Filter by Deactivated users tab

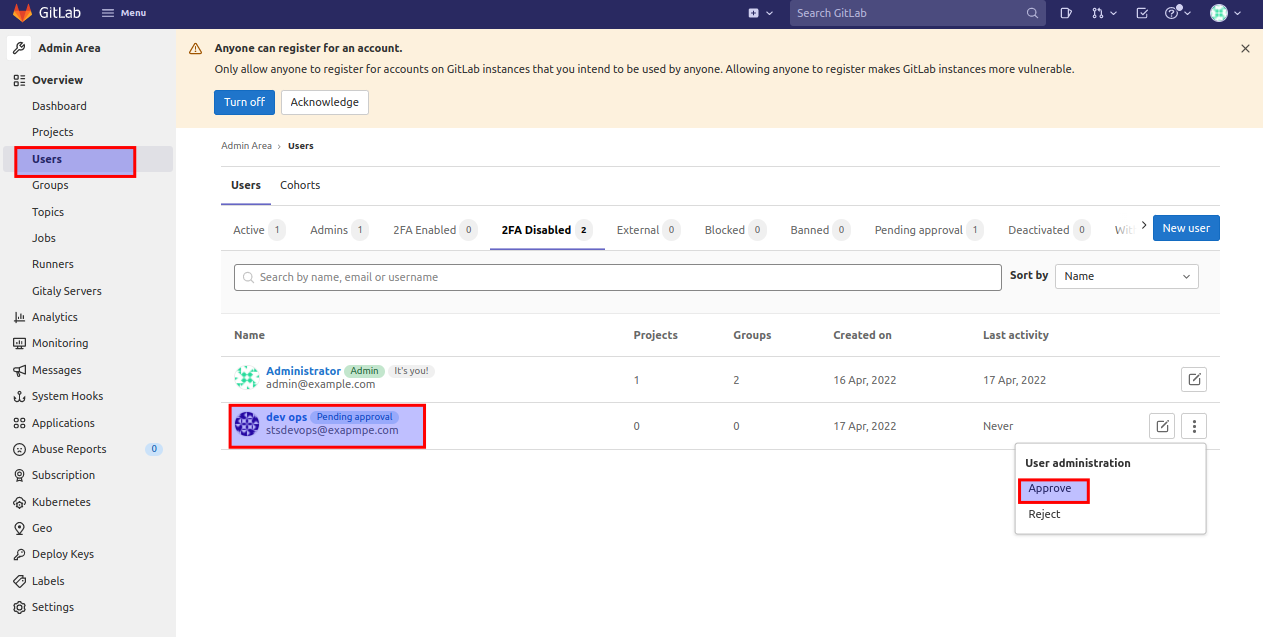click(1048, 230)
